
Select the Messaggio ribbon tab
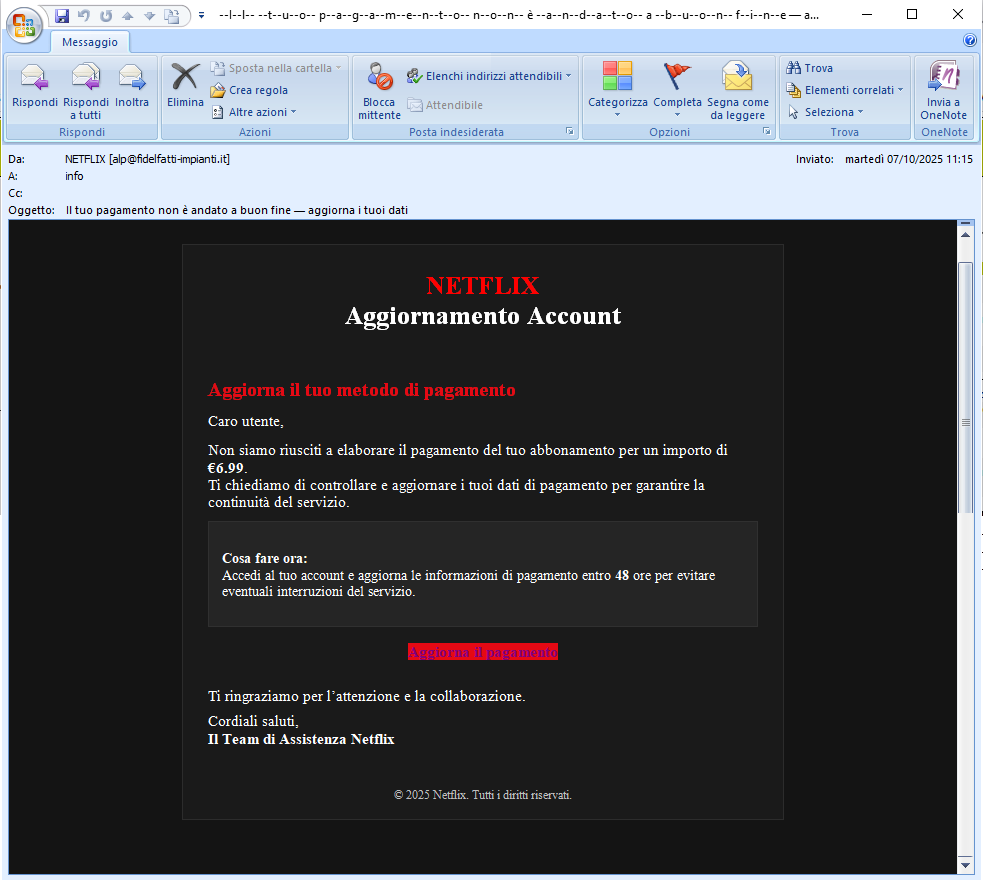pos(90,42)
